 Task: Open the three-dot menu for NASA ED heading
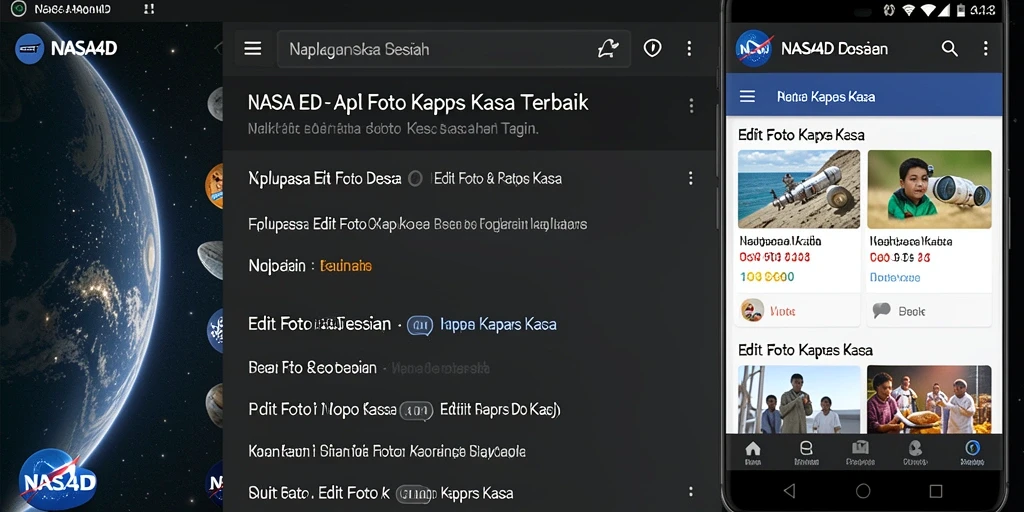pos(691,106)
